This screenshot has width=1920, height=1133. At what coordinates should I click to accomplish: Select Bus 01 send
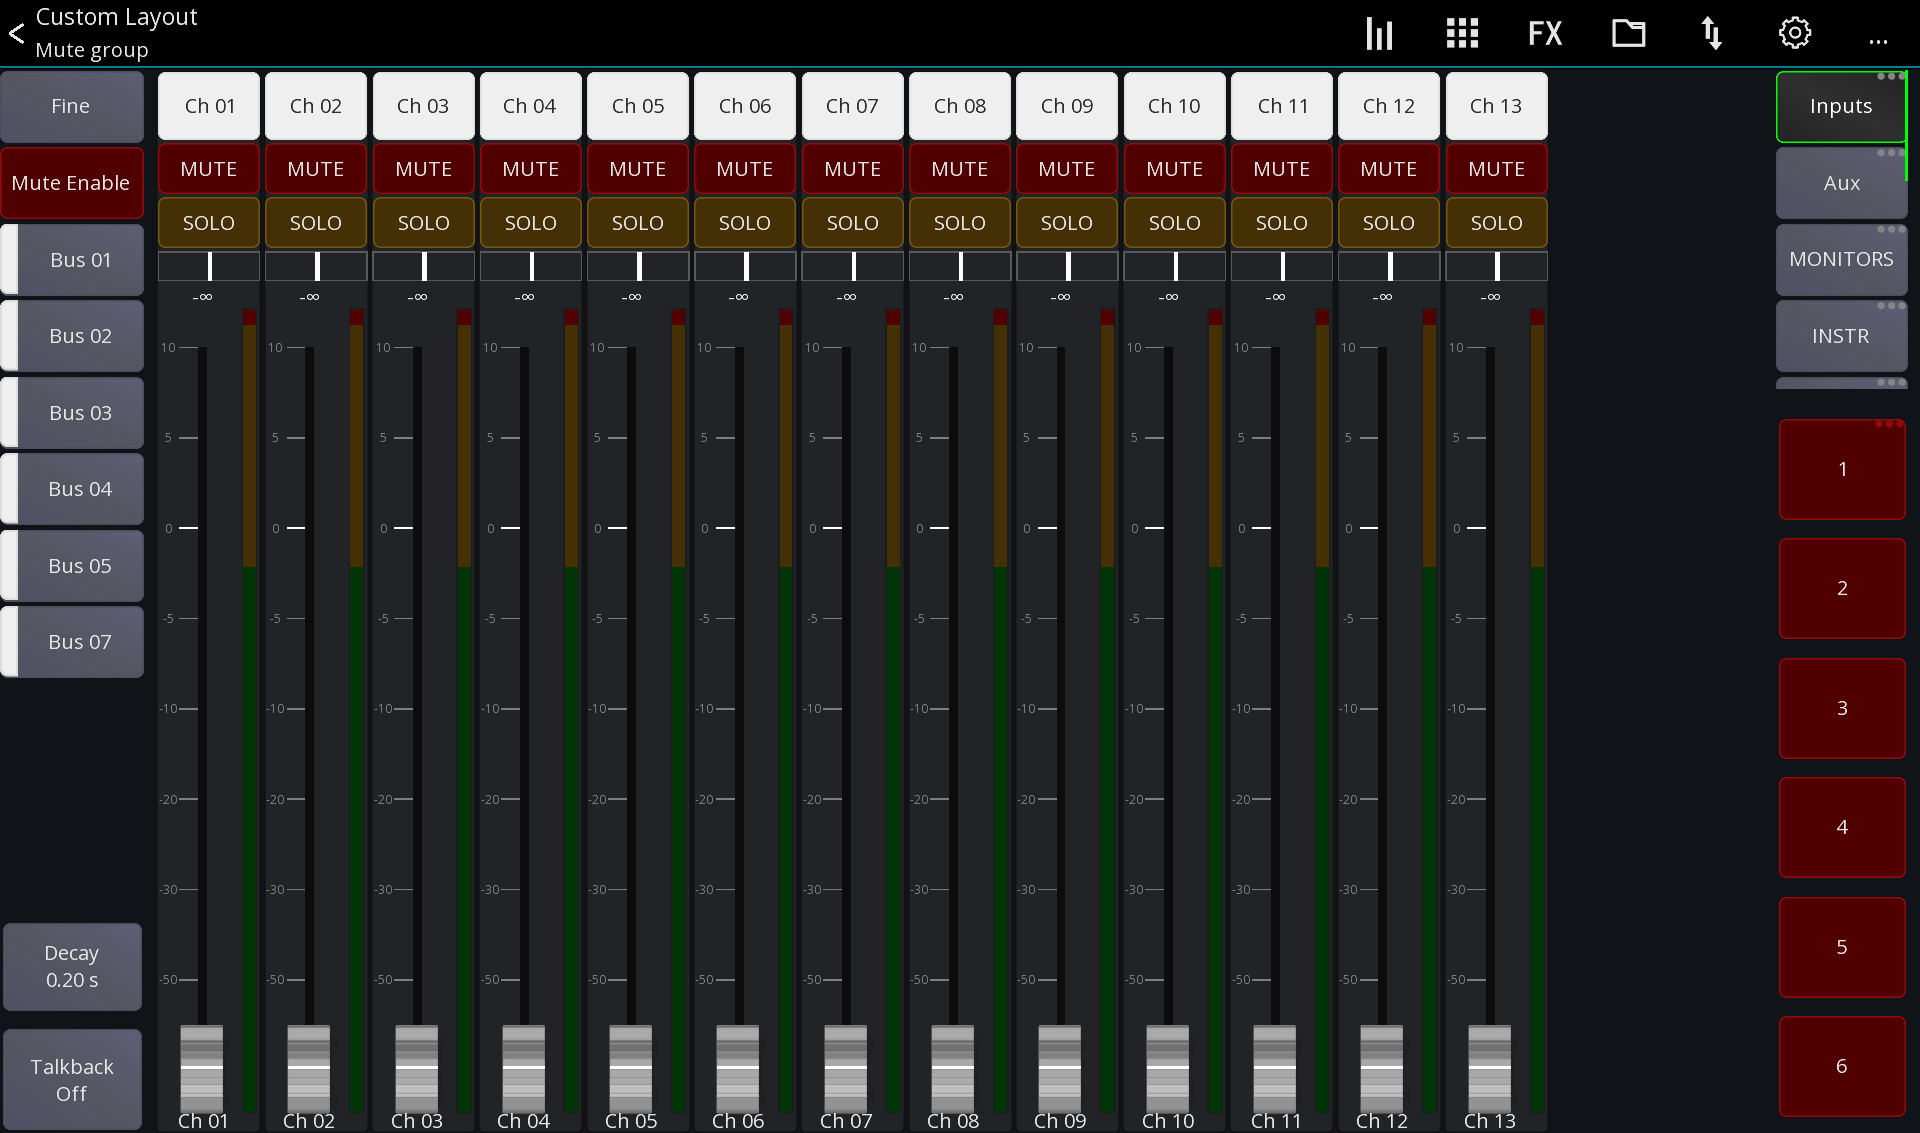(72, 260)
